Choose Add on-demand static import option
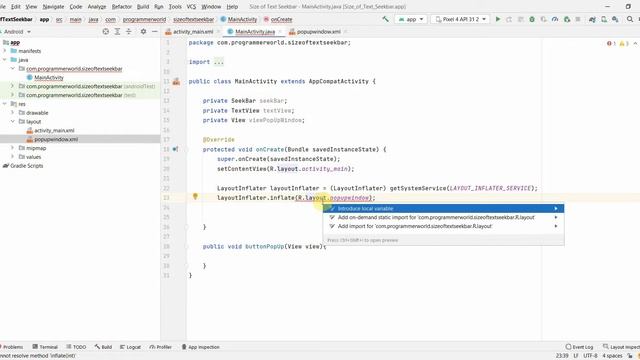The height and width of the screenshot is (360, 640). click(x=444, y=218)
